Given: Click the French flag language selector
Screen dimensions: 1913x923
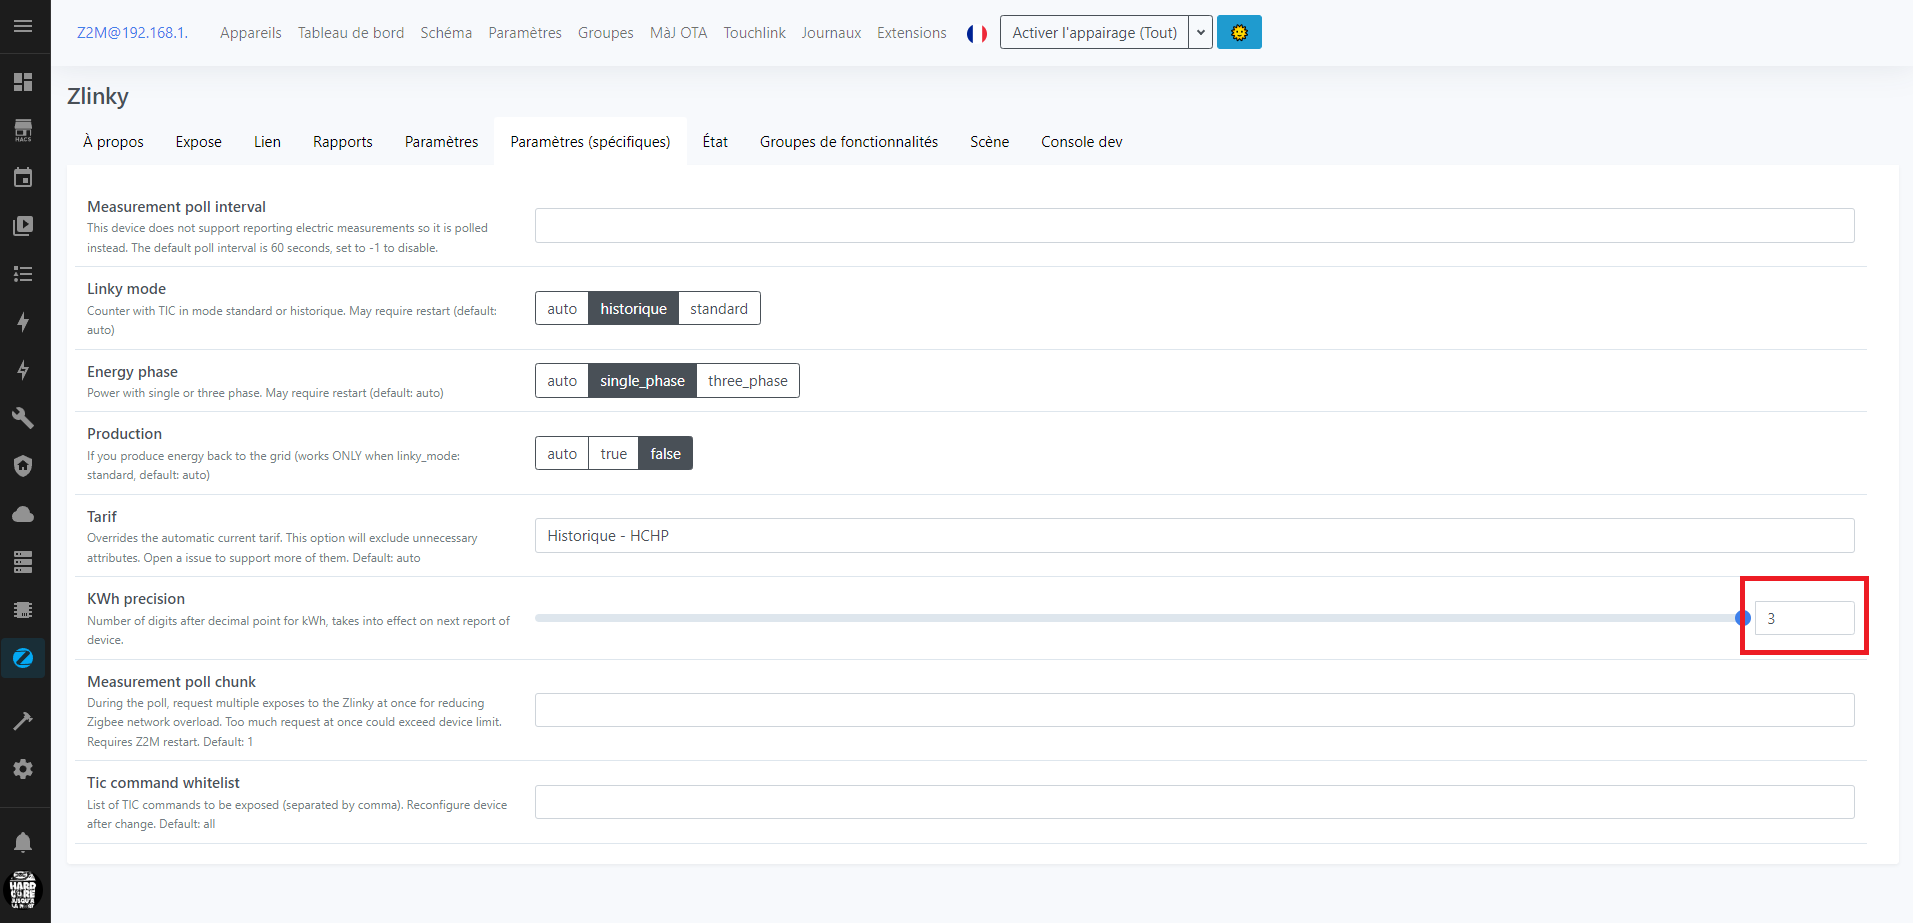Looking at the screenshot, I should (977, 33).
